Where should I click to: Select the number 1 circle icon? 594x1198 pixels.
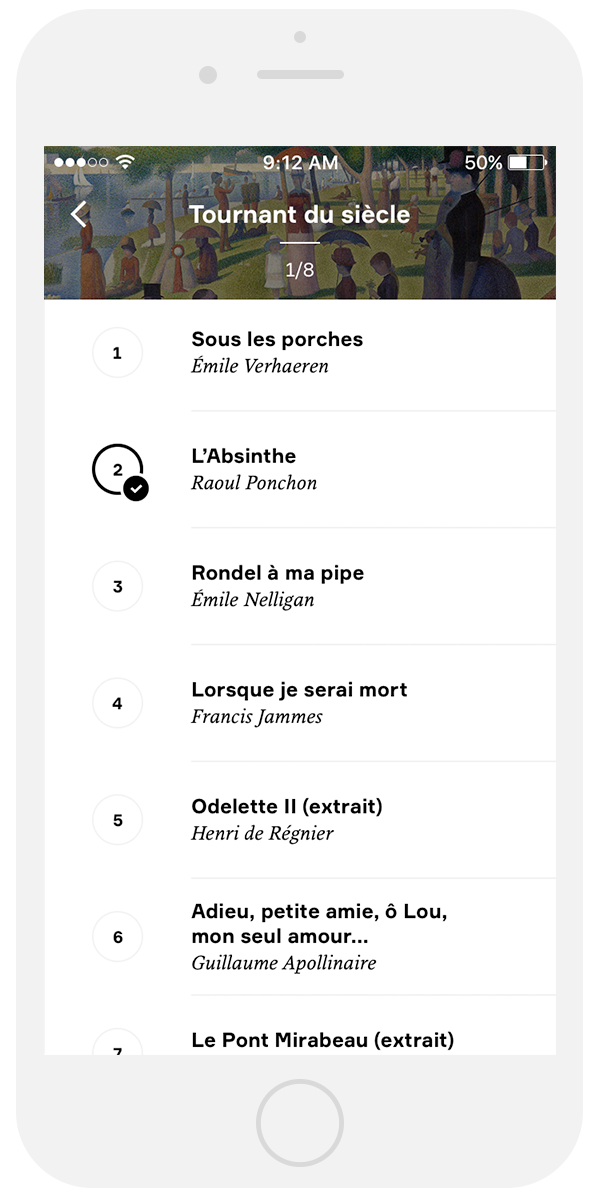click(118, 353)
